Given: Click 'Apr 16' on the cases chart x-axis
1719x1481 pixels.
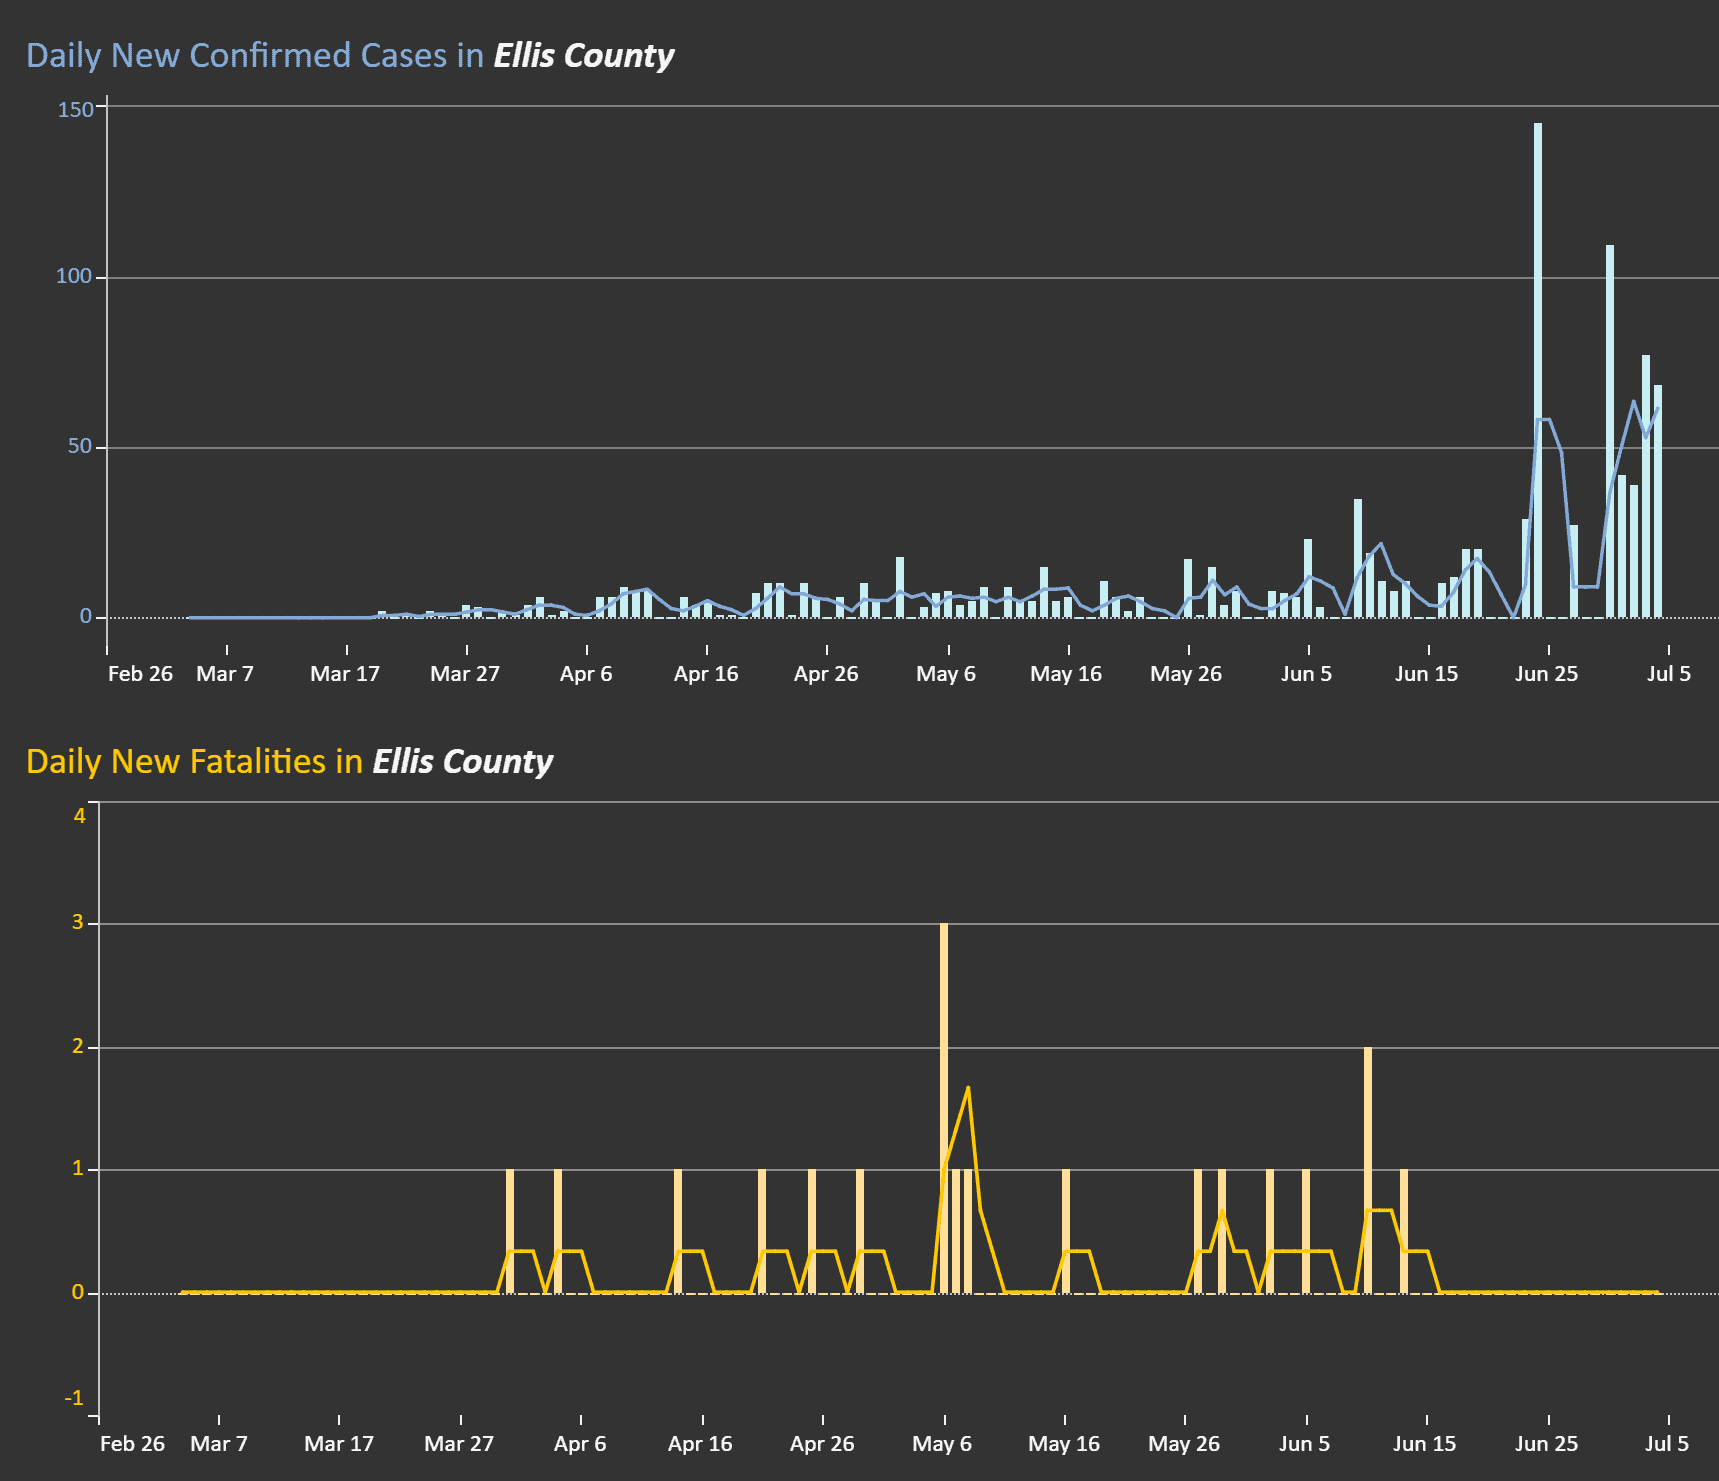Looking at the screenshot, I should [x=706, y=674].
